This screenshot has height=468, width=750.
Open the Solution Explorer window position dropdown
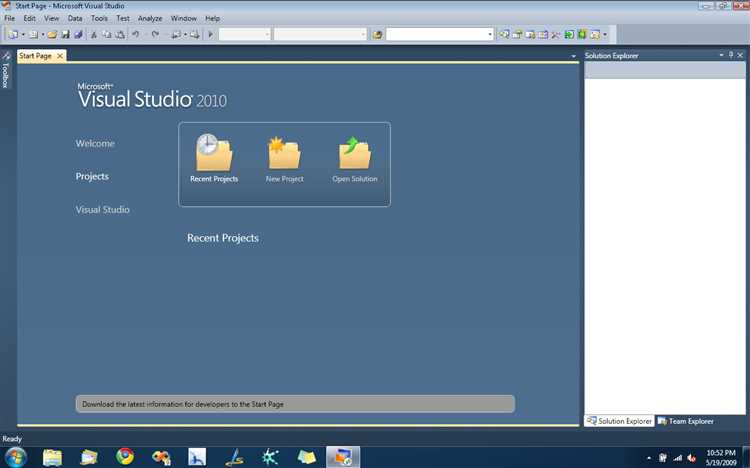(721, 56)
